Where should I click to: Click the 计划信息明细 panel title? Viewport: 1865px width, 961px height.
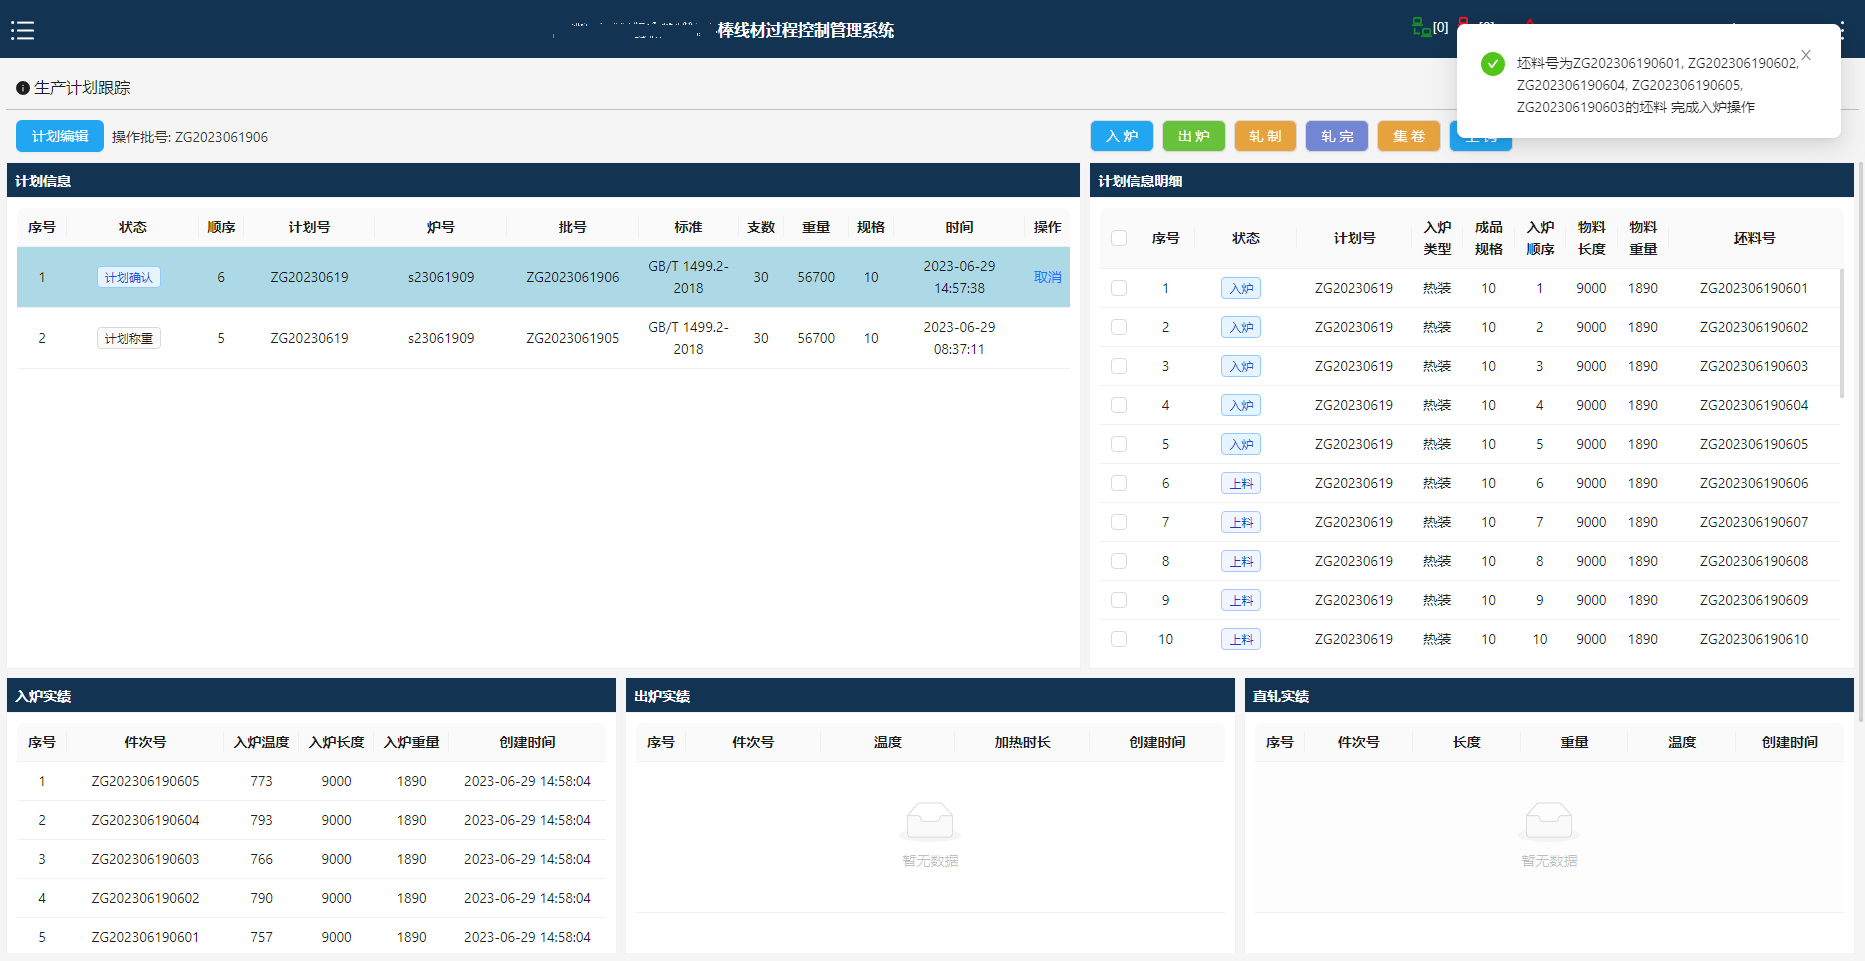(1140, 181)
